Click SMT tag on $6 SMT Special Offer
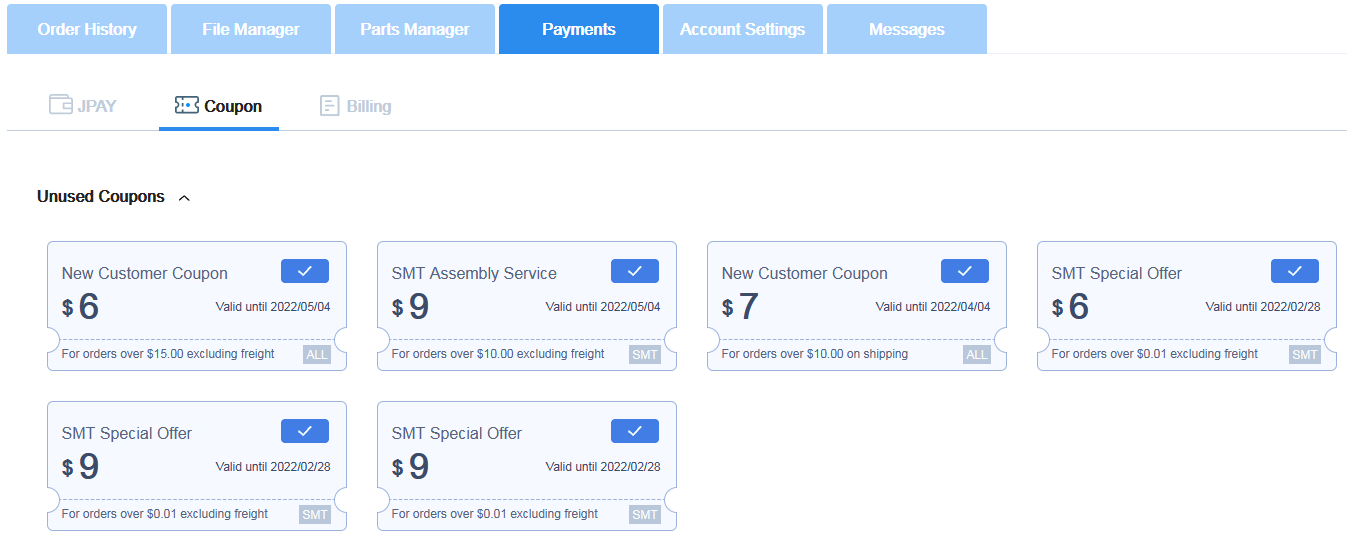This screenshot has width=1347, height=538. pyautogui.click(x=1305, y=354)
